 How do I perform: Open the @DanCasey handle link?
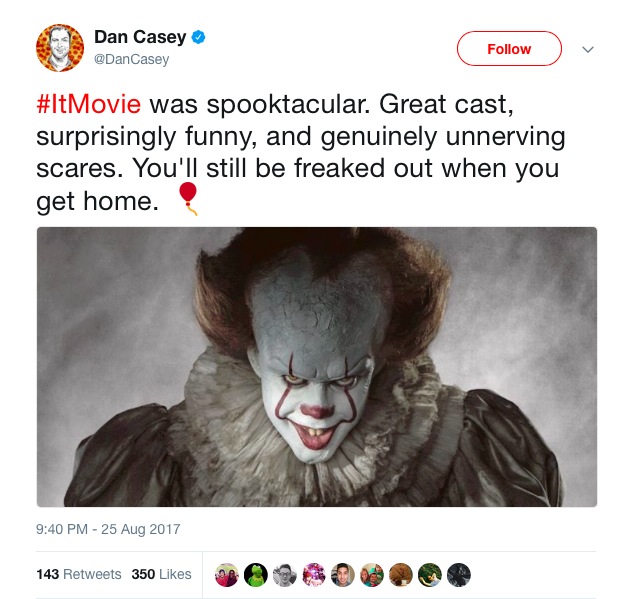pos(132,60)
